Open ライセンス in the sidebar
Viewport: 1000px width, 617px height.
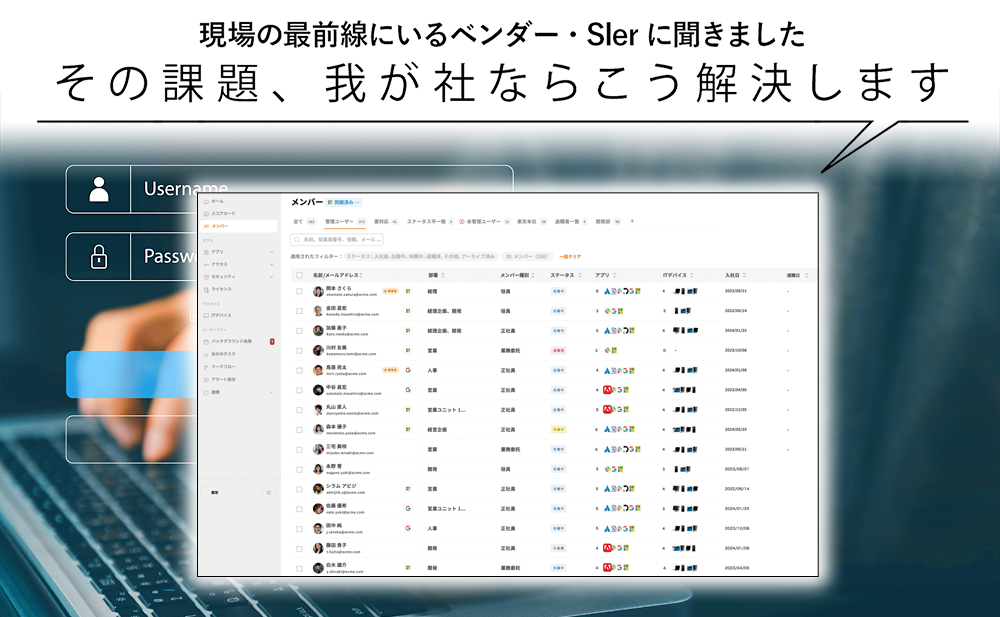221,289
